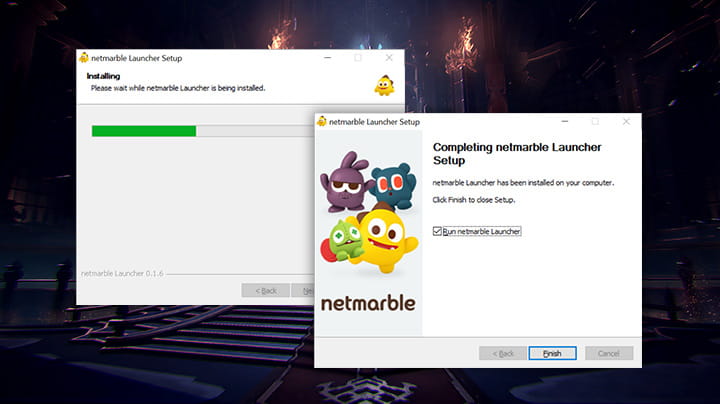Close the Installing setup window
The image size is (720, 404).
tap(387, 58)
